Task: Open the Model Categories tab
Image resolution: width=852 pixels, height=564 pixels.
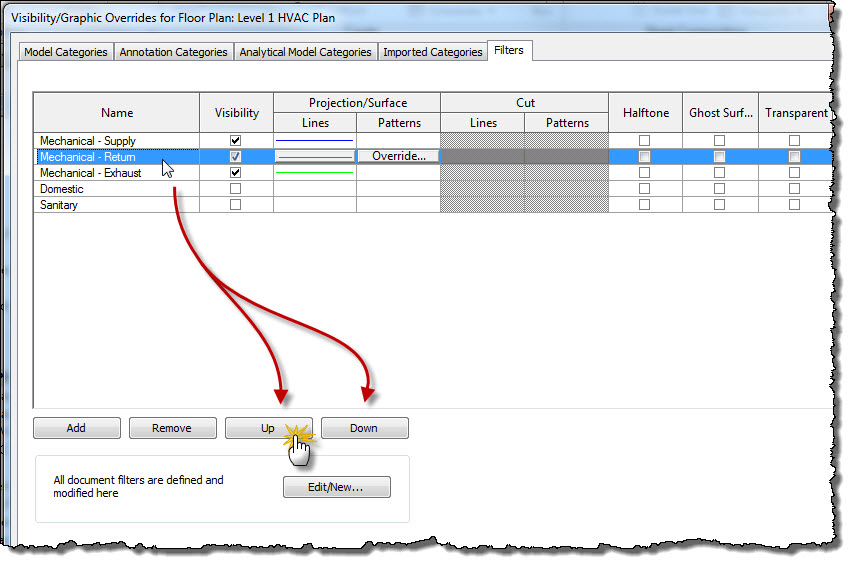Action: click(x=66, y=52)
